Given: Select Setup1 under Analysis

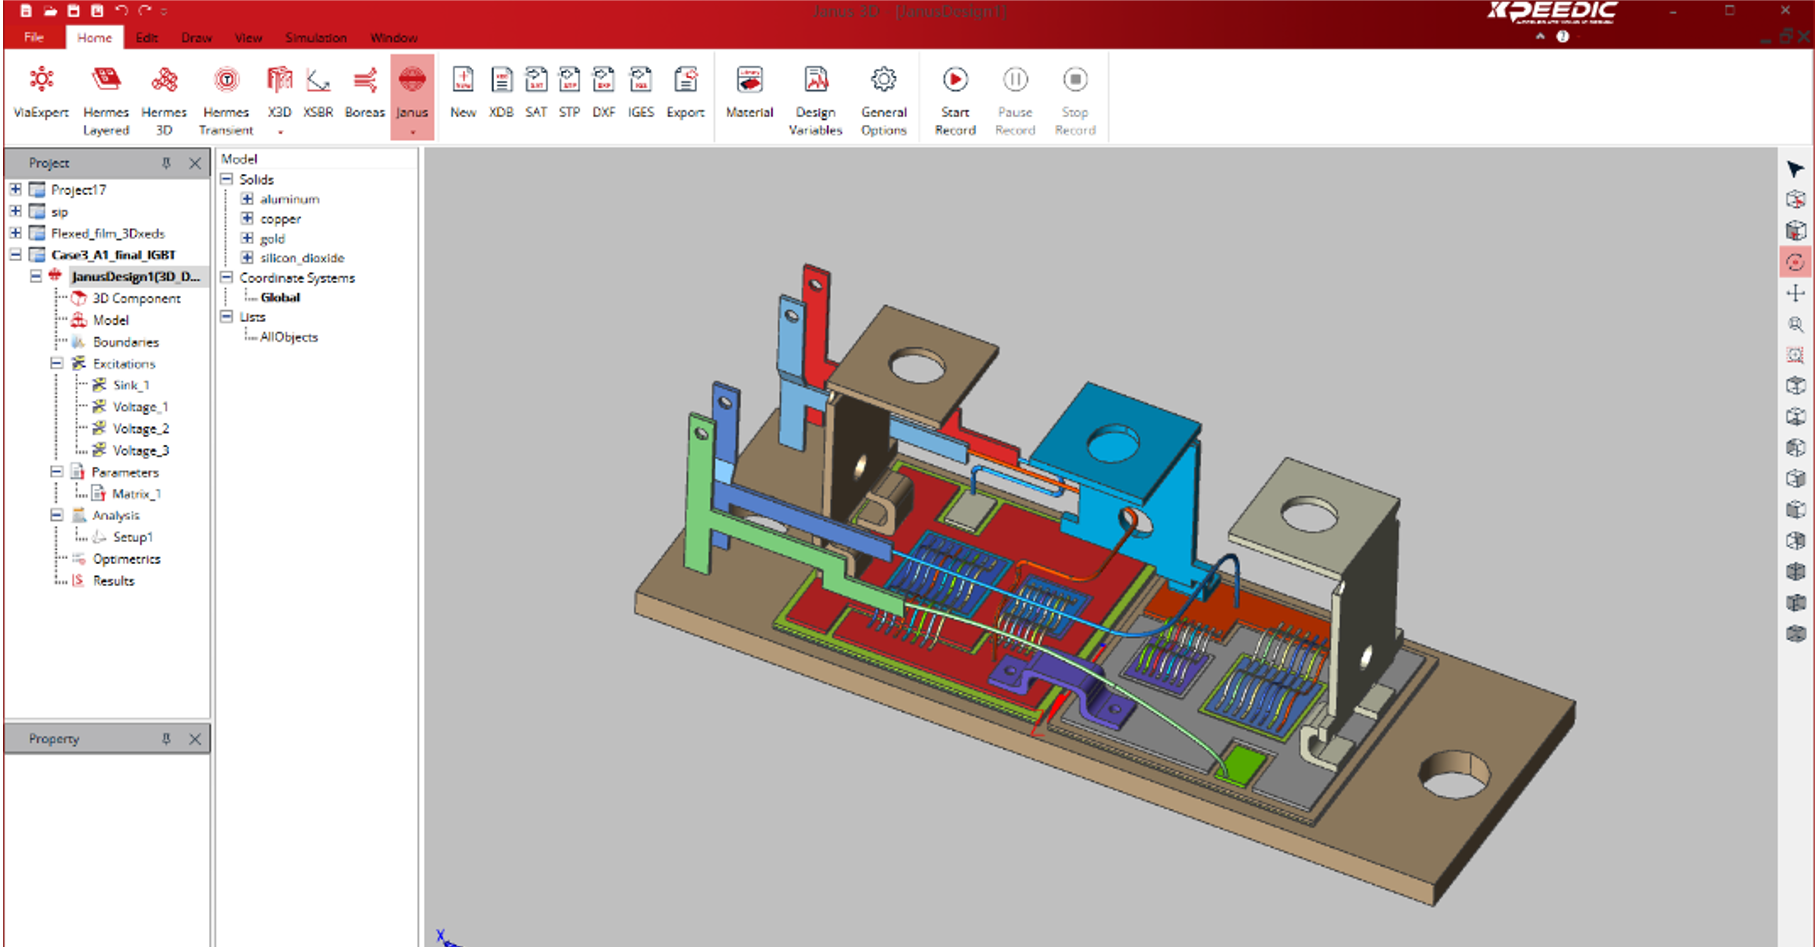Looking at the screenshot, I should (132, 537).
